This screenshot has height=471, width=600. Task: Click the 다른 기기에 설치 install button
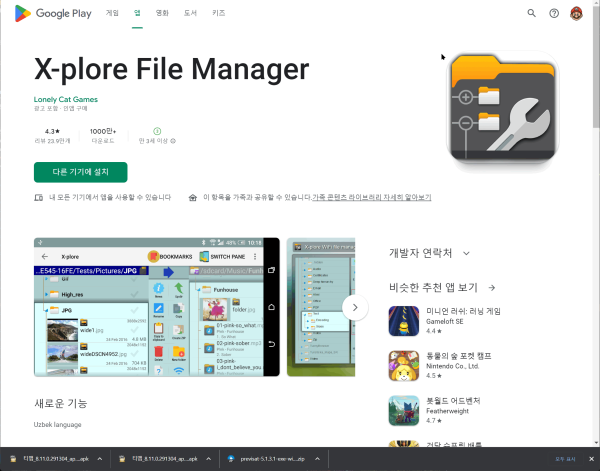[x=80, y=172]
